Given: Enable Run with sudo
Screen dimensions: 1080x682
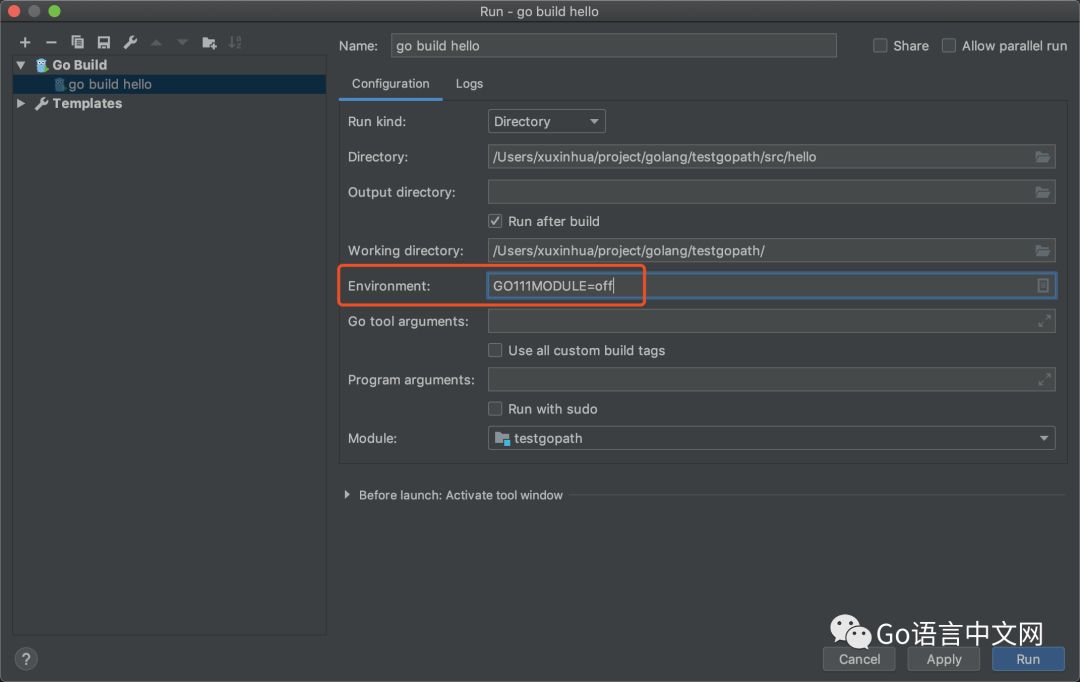Looking at the screenshot, I should tap(495, 409).
